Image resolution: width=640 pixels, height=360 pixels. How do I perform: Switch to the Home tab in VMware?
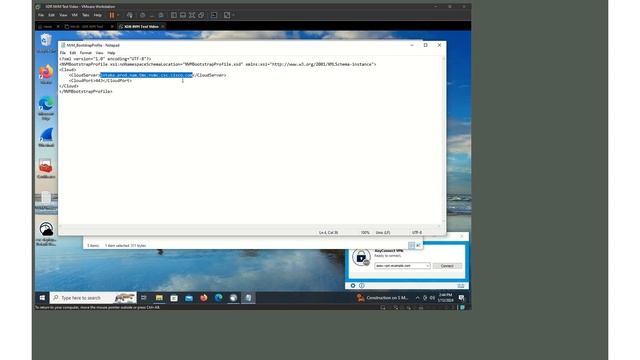[47, 27]
